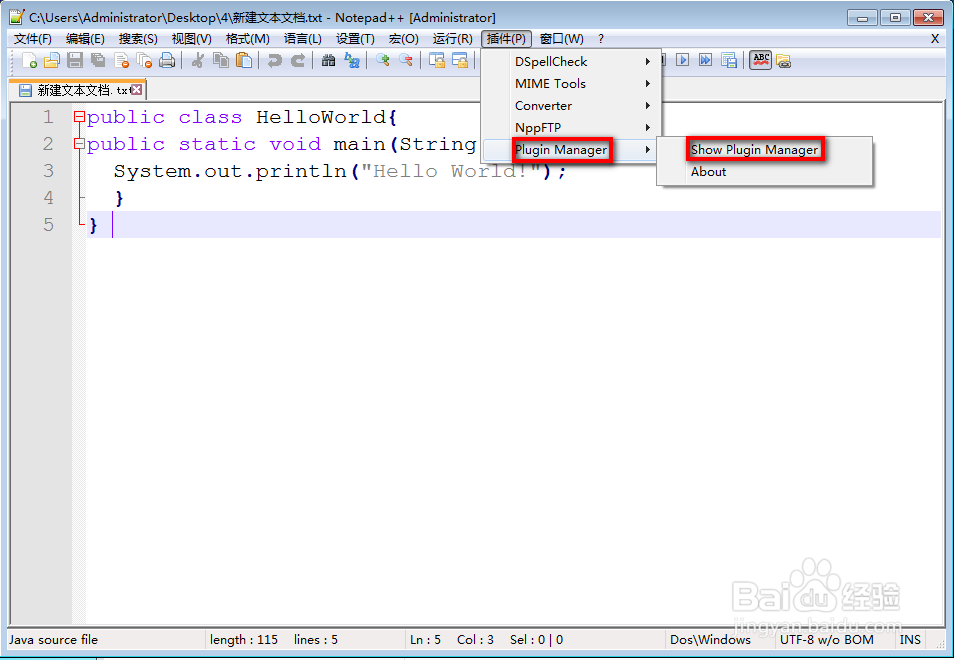Select the 新建文本文档.txt document tab

click(77, 90)
